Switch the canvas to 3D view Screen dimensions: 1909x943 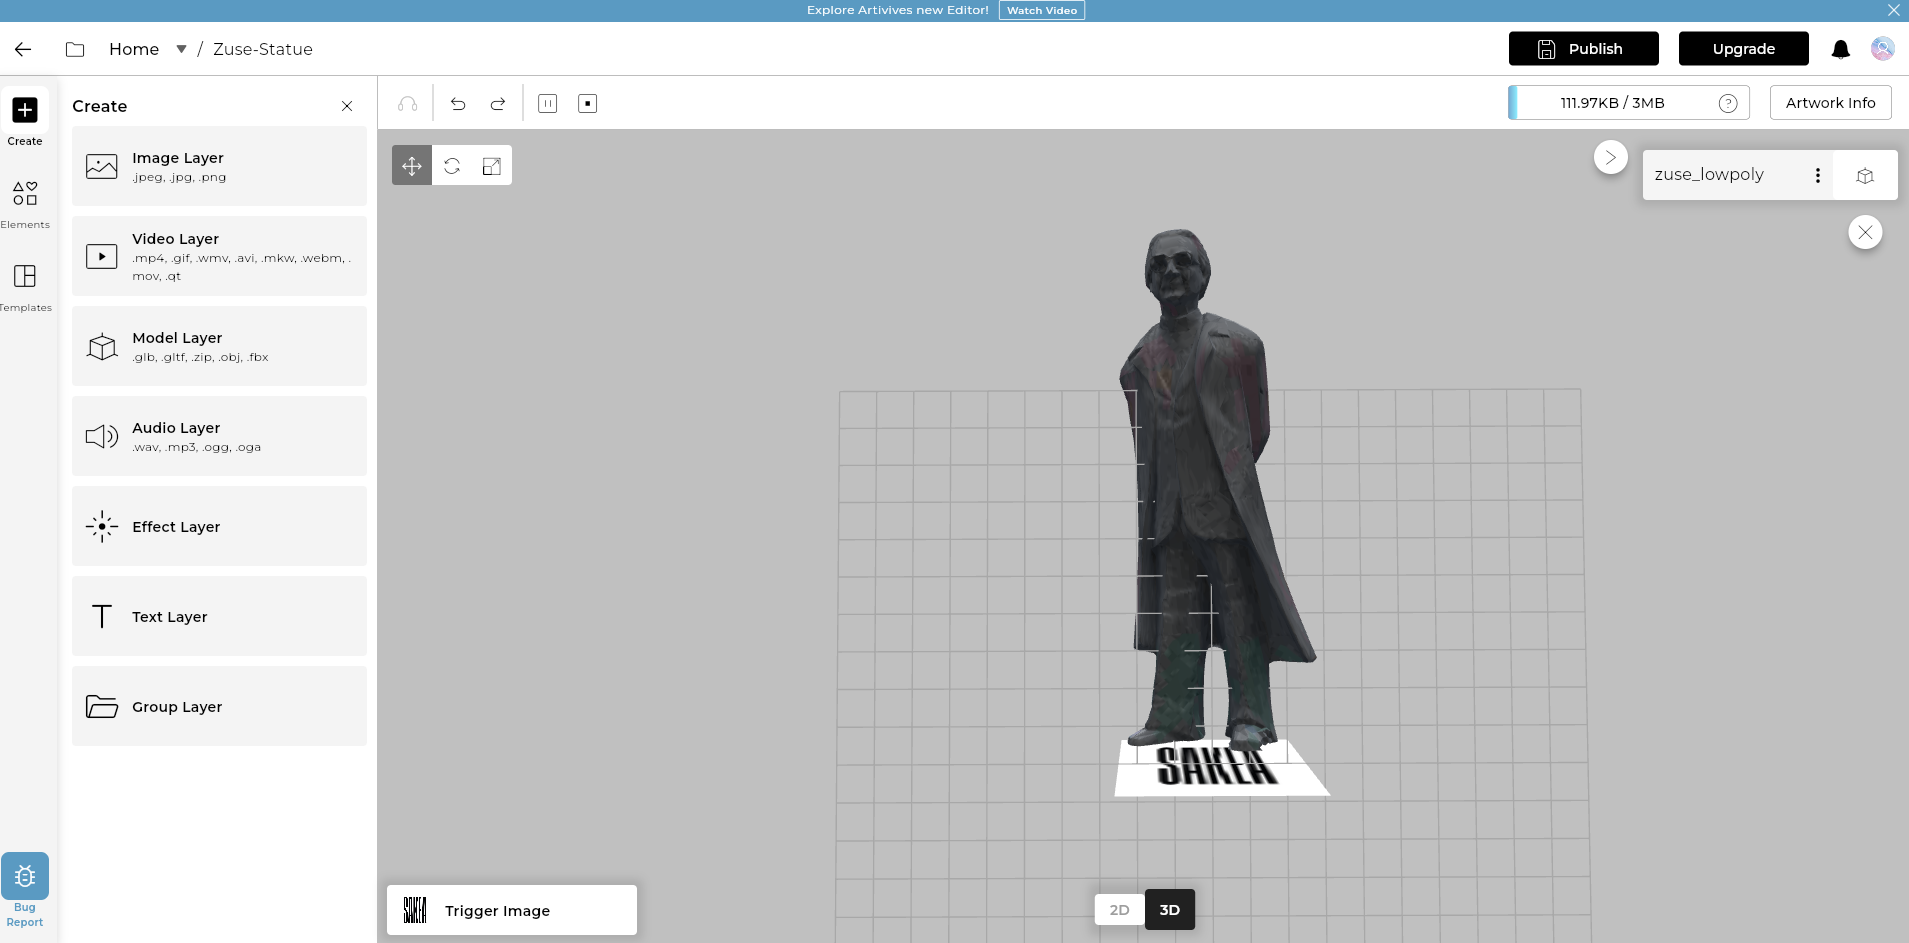(x=1169, y=910)
